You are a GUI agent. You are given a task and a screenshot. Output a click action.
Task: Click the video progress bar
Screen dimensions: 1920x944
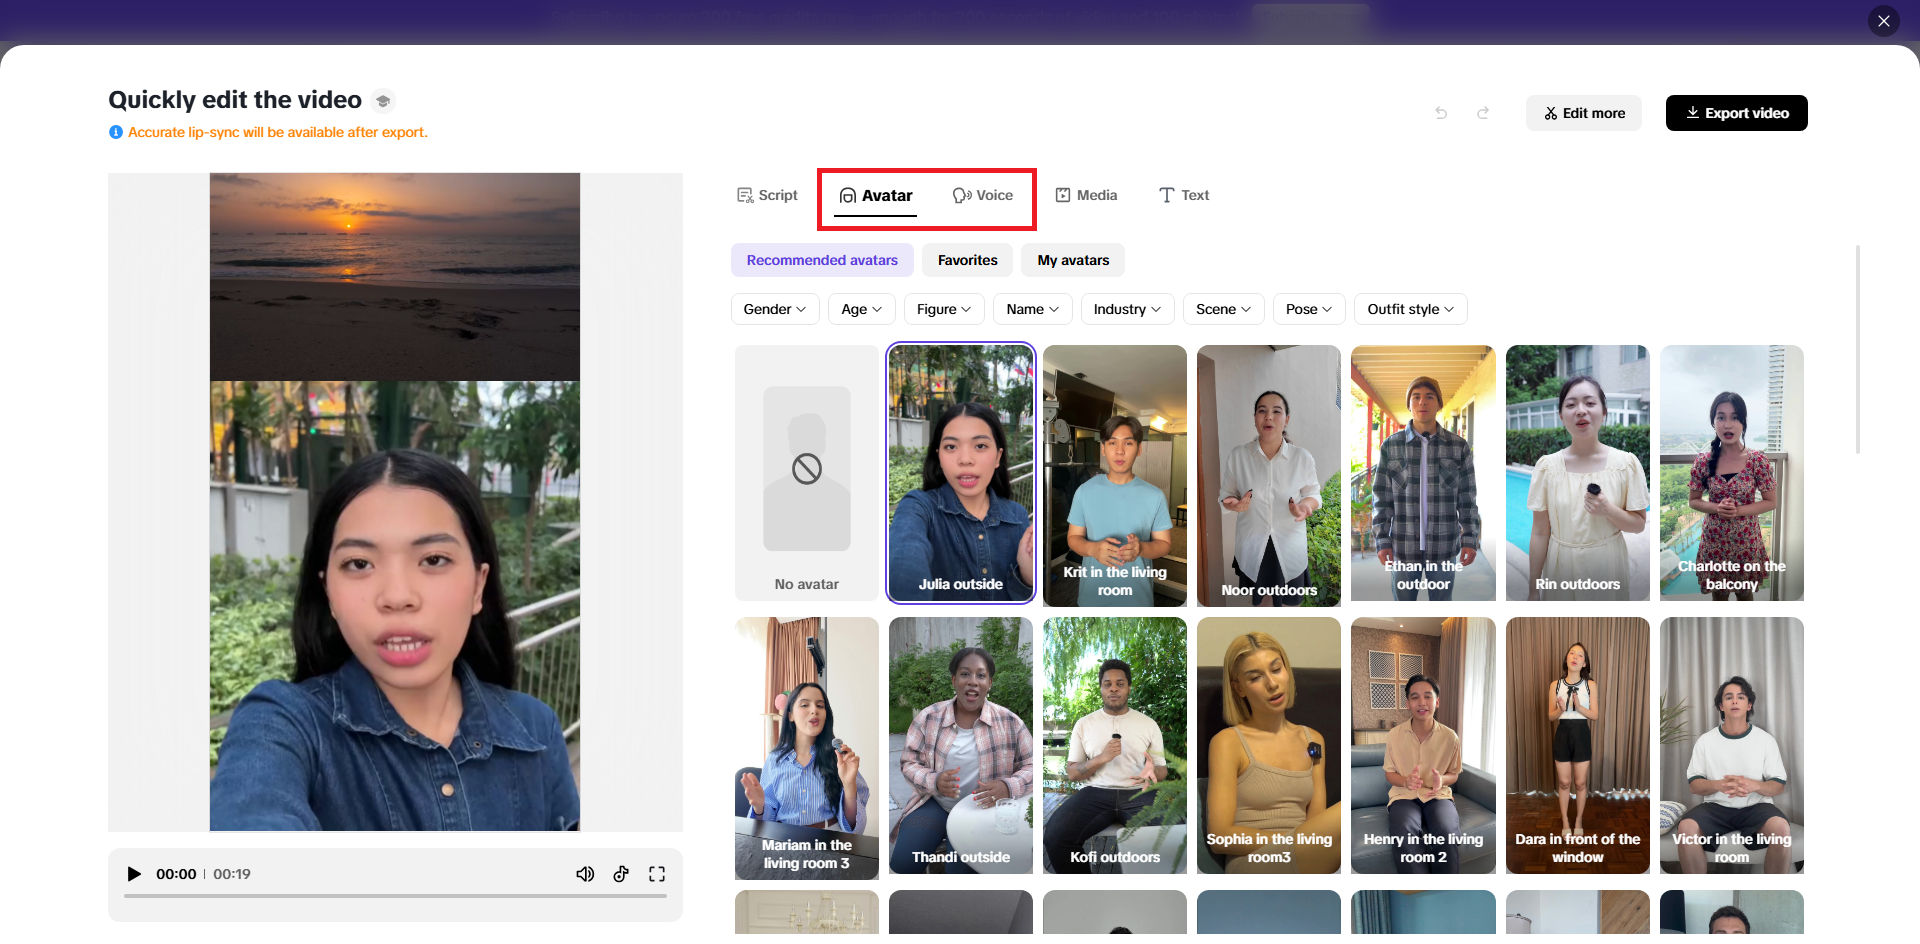(395, 896)
